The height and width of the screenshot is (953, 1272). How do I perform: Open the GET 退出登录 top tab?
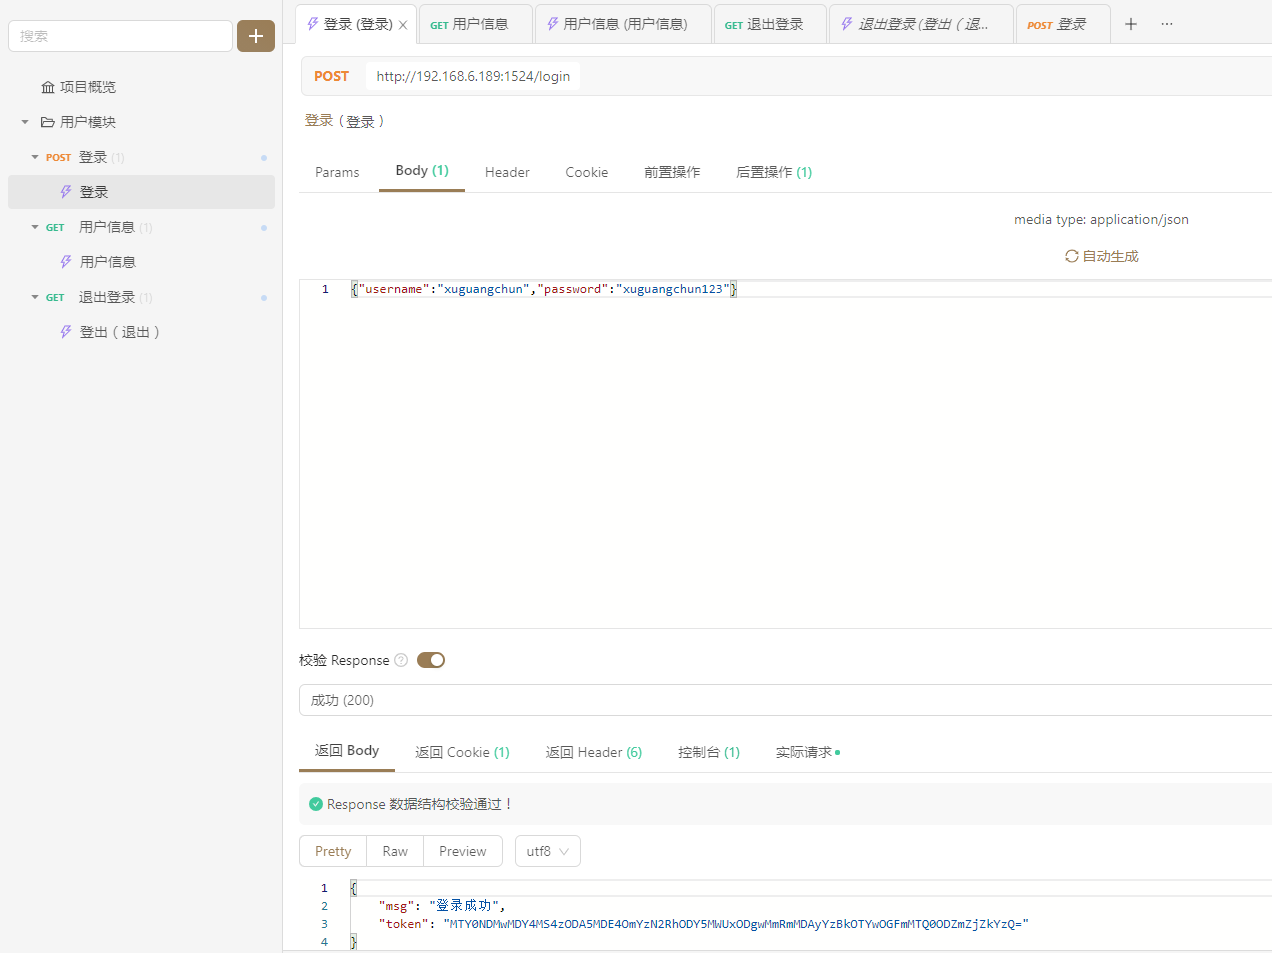pos(770,24)
